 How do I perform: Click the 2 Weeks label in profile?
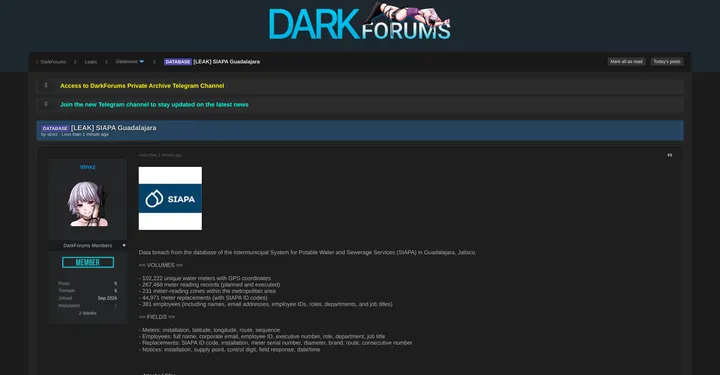87,313
